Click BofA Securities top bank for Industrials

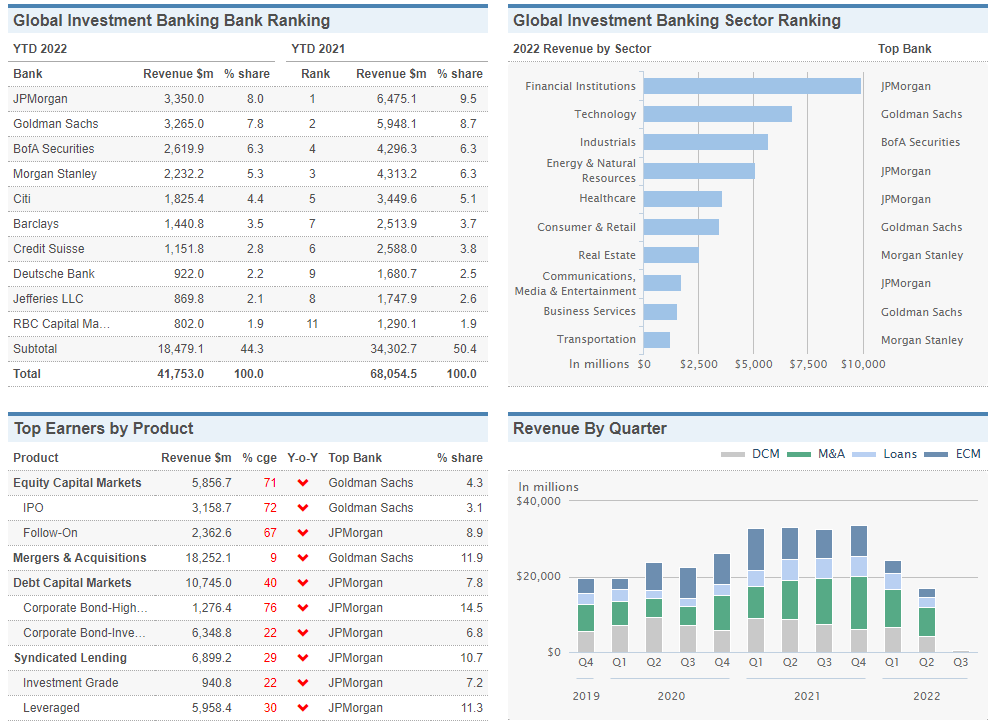point(921,142)
